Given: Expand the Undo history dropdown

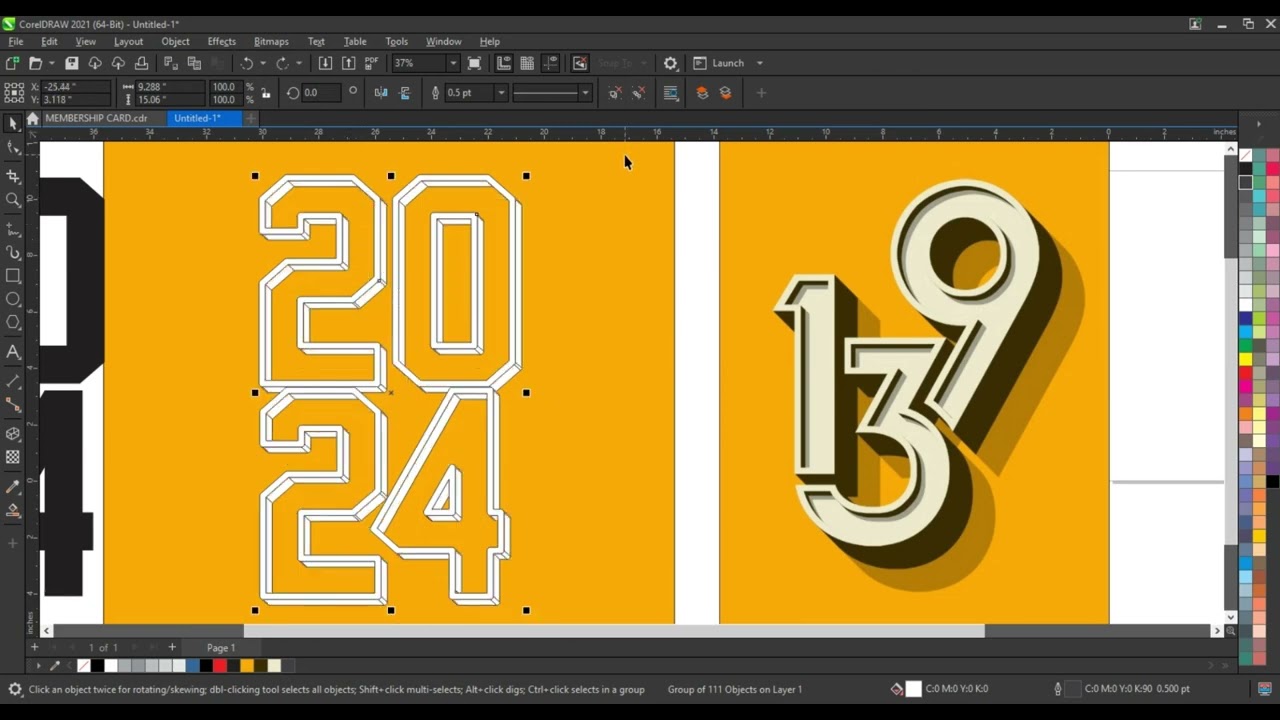Looking at the screenshot, I should [x=263, y=63].
